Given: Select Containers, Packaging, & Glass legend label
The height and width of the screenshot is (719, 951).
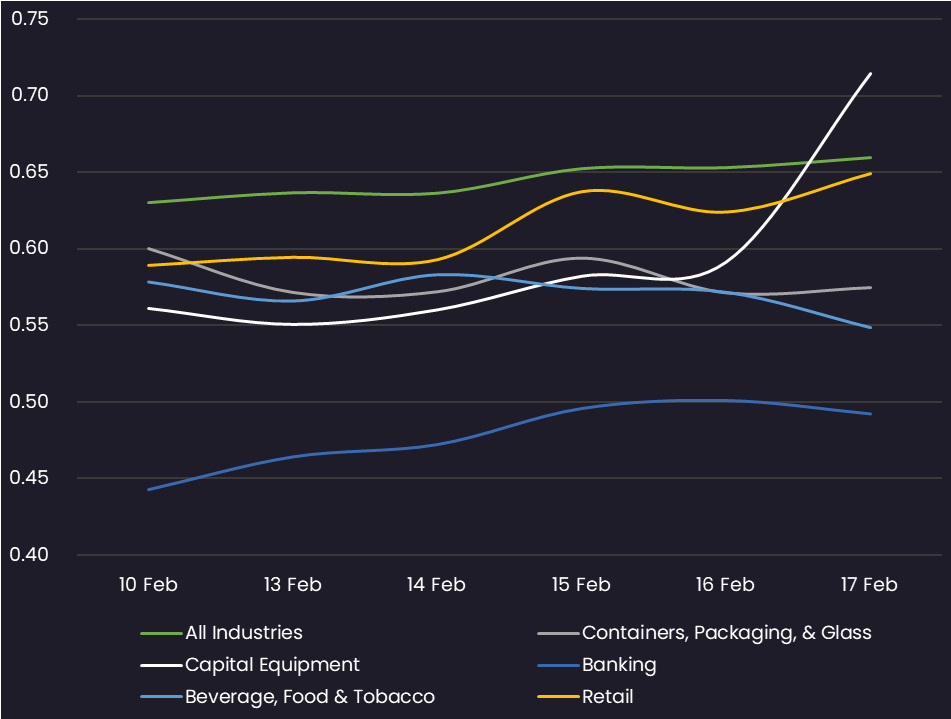Looking at the screenshot, I should [x=727, y=633].
